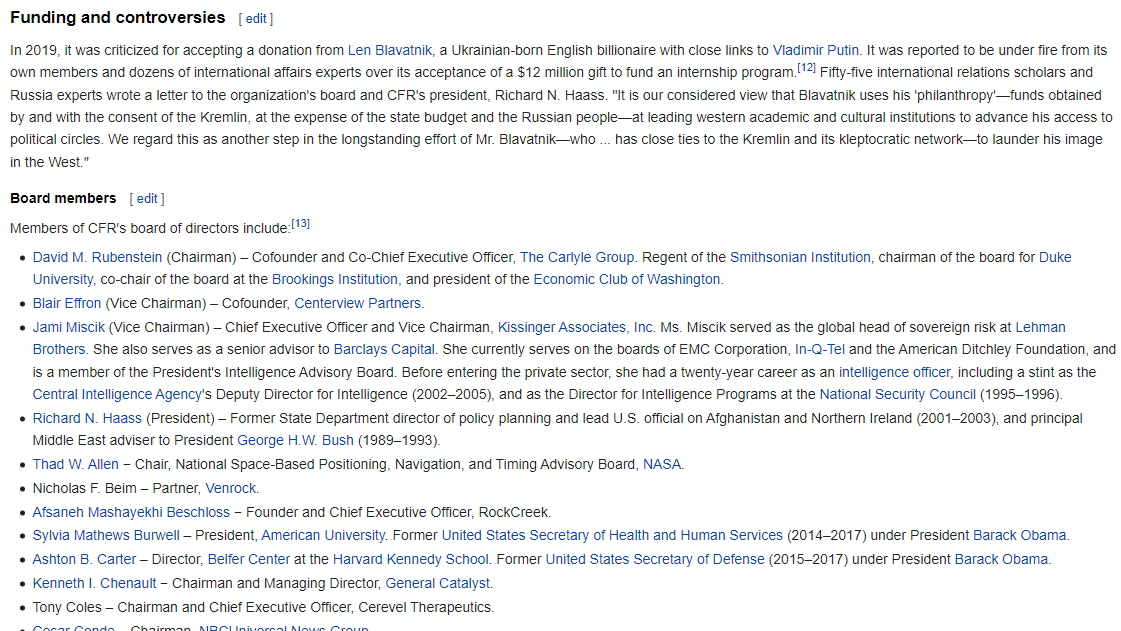Click 'RockCreek' text in Beschloss entry
This screenshot has width=1121, height=631.
(513, 512)
